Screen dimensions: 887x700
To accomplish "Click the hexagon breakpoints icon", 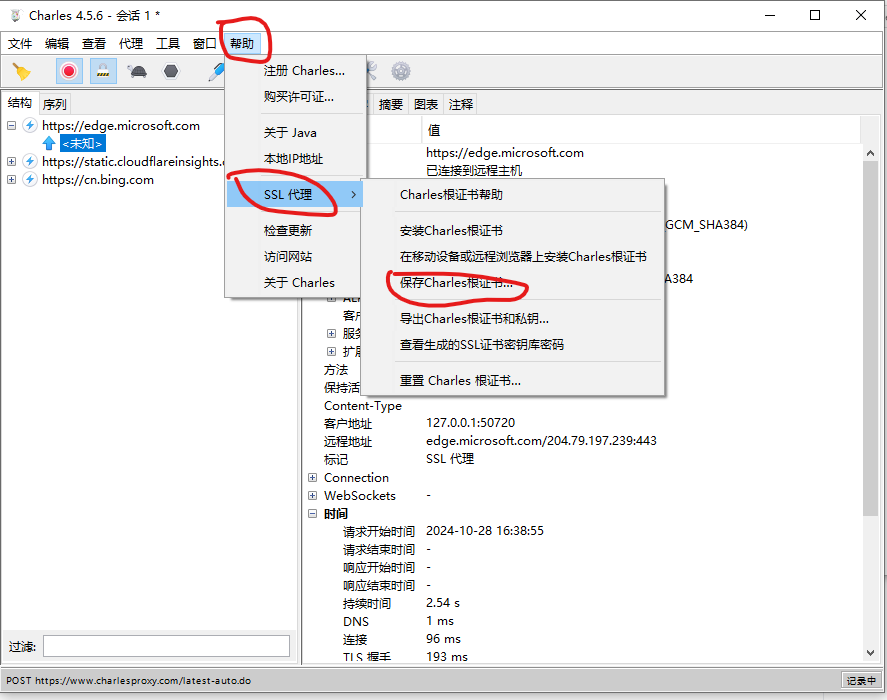I will click(x=171, y=71).
